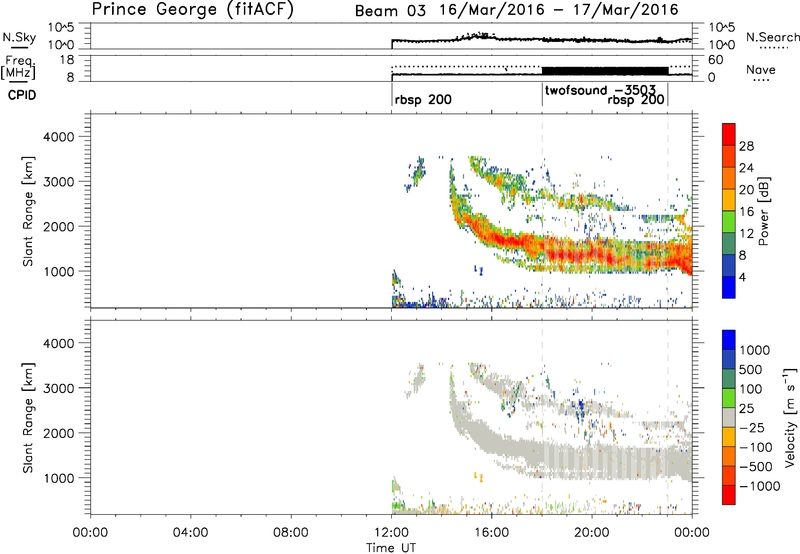The image size is (800, 554).
Task: Select the 'Freq. [MHz]' axis label
Action: click(x=18, y=68)
